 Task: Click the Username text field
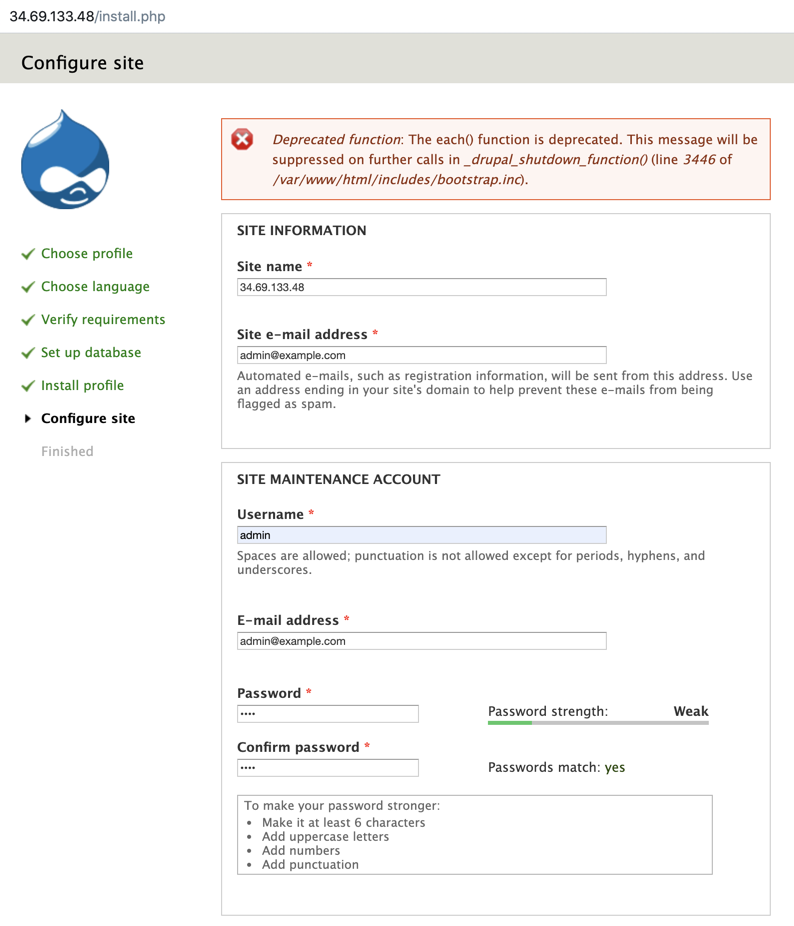[421, 535]
